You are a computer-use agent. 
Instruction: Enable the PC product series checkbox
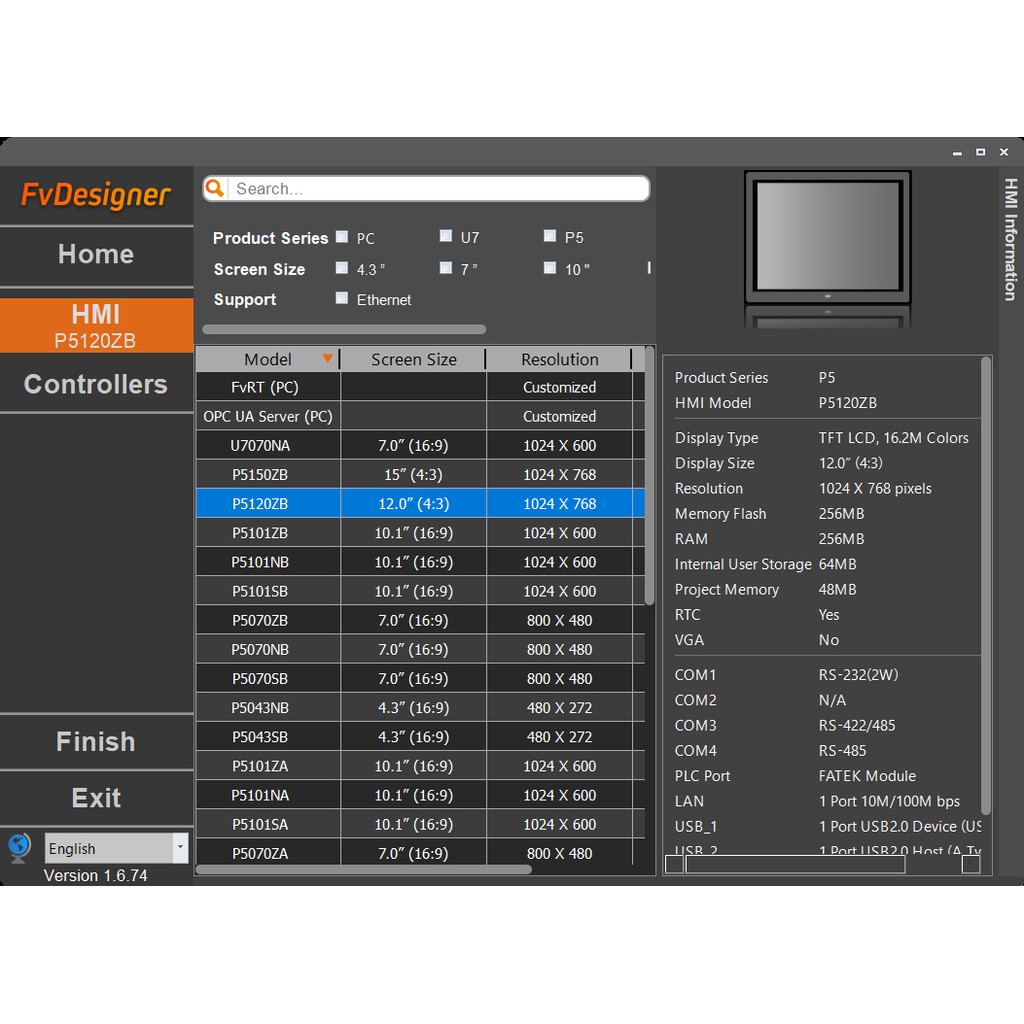342,237
